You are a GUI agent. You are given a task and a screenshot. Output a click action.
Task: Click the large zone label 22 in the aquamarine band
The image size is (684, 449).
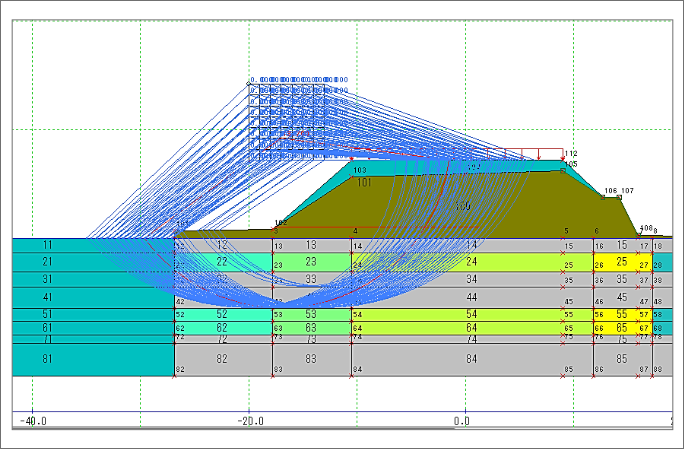point(222,261)
